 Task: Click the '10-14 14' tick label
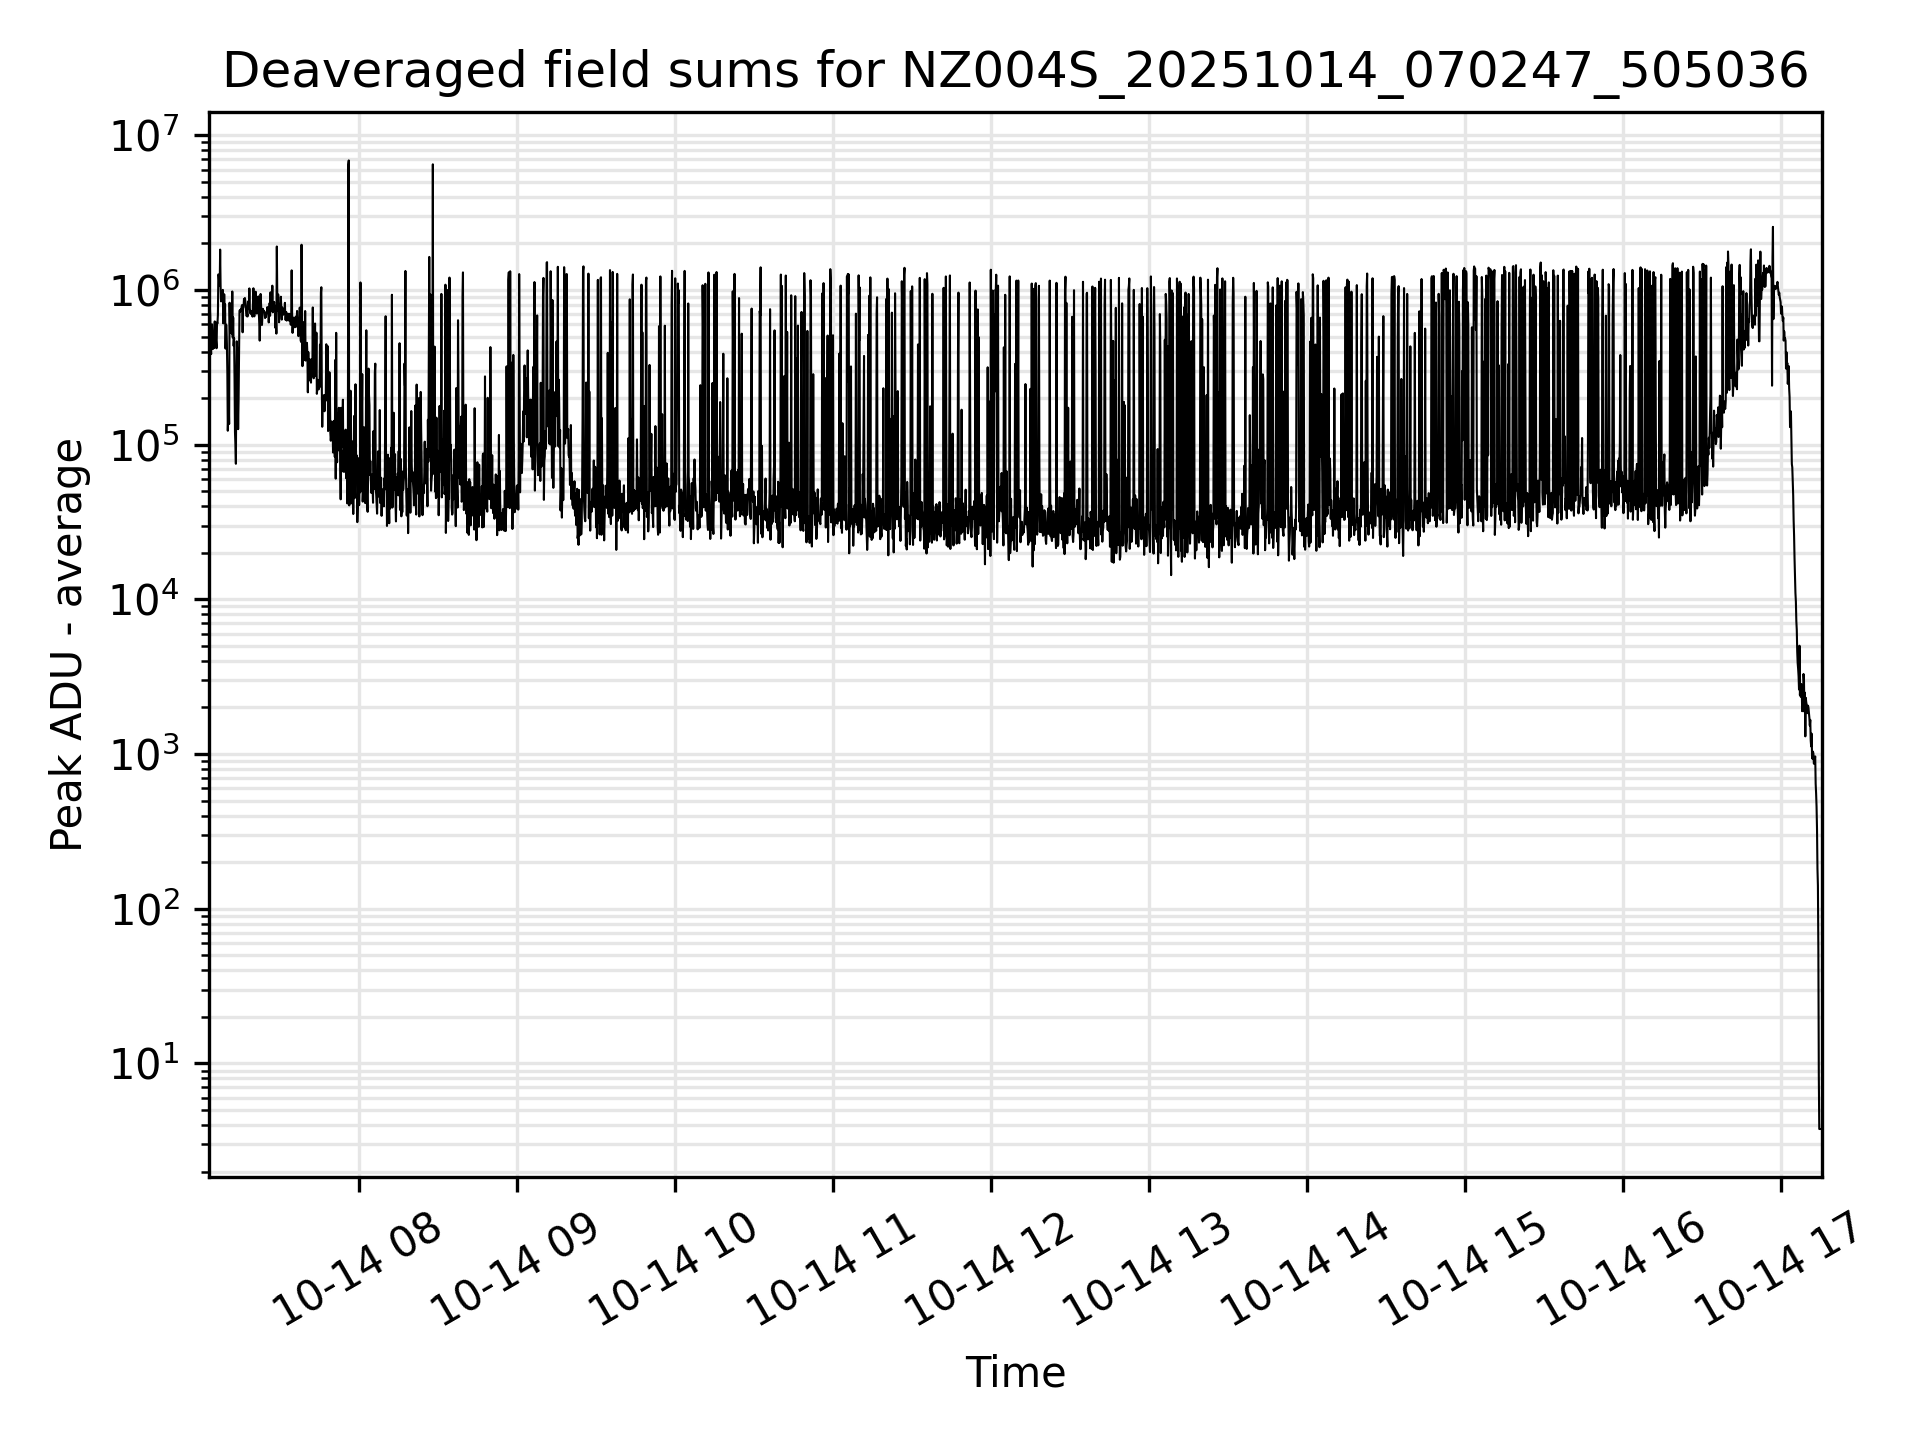[x=1306, y=1270]
